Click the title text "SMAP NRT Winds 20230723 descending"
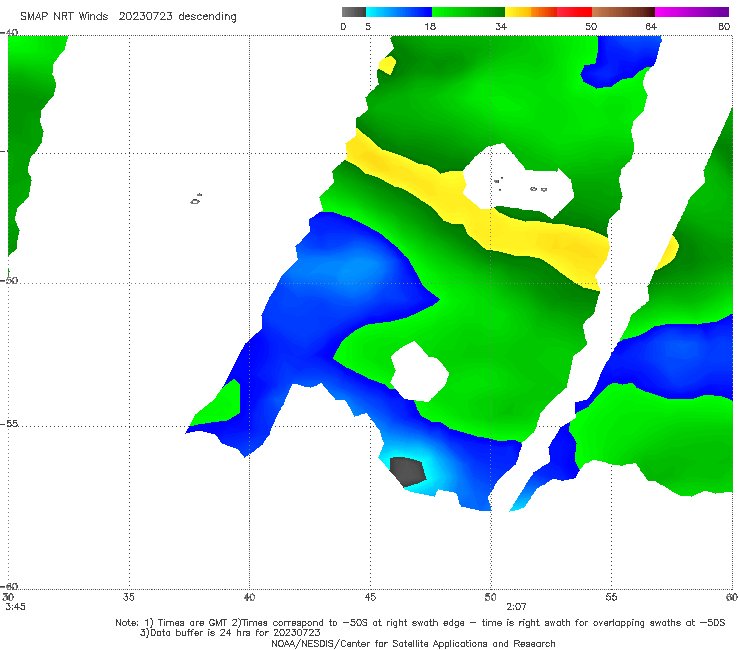The width and height of the screenshot is (740, 650). (x=128, y=16)
